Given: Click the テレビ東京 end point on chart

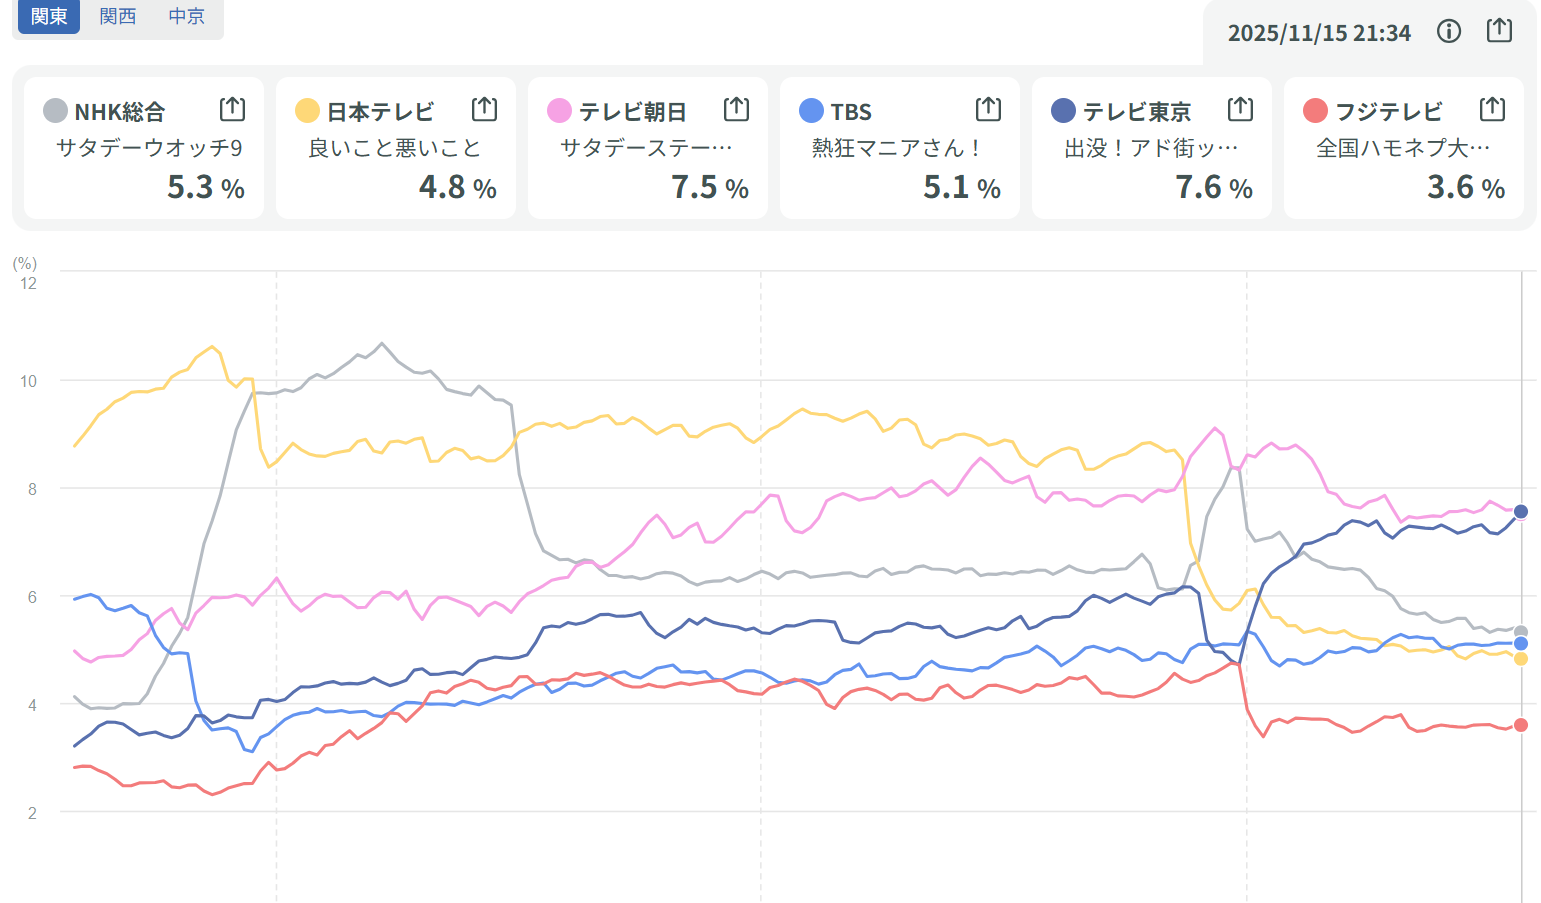Looking at the screenshot, I should point(1521,511).
